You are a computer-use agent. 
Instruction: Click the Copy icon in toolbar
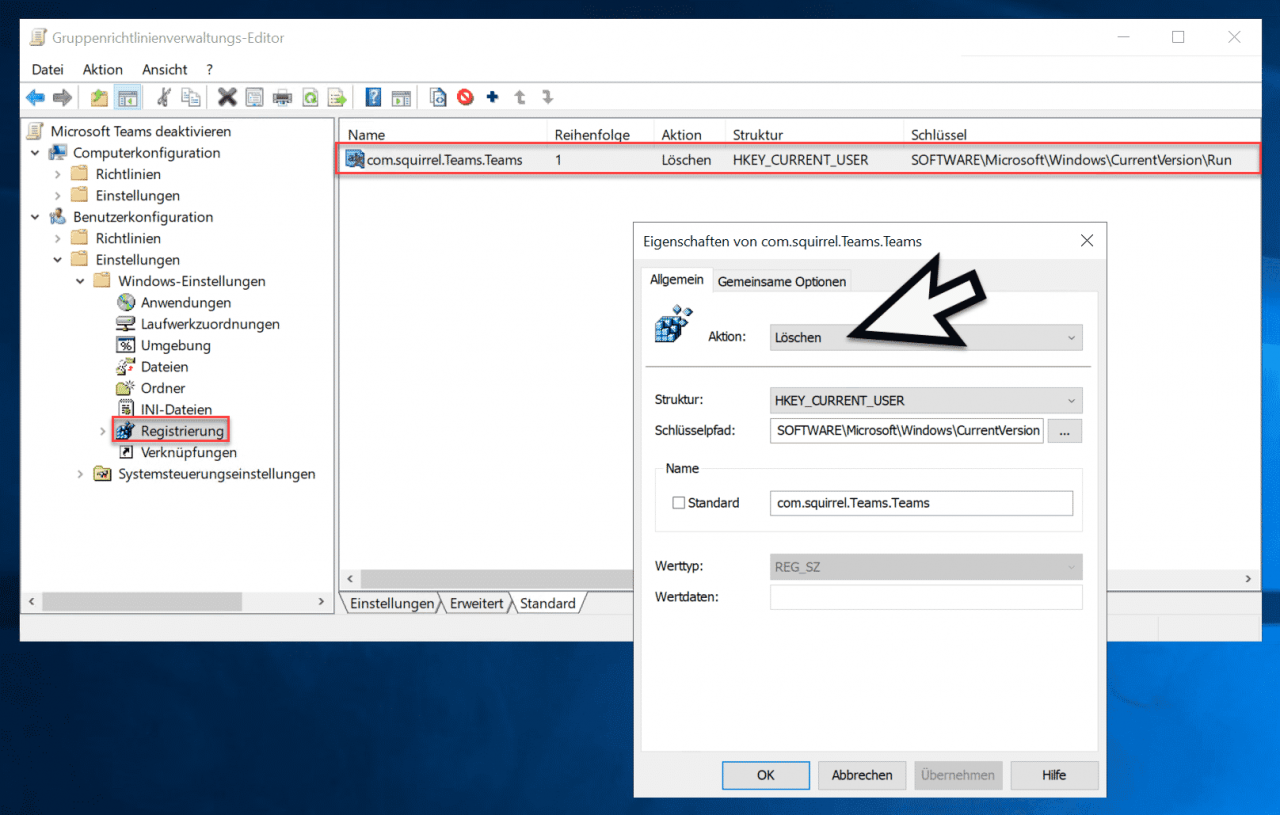point(190,97)
